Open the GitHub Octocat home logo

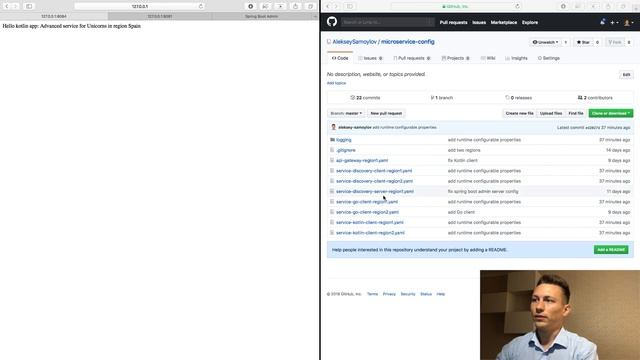332,22
